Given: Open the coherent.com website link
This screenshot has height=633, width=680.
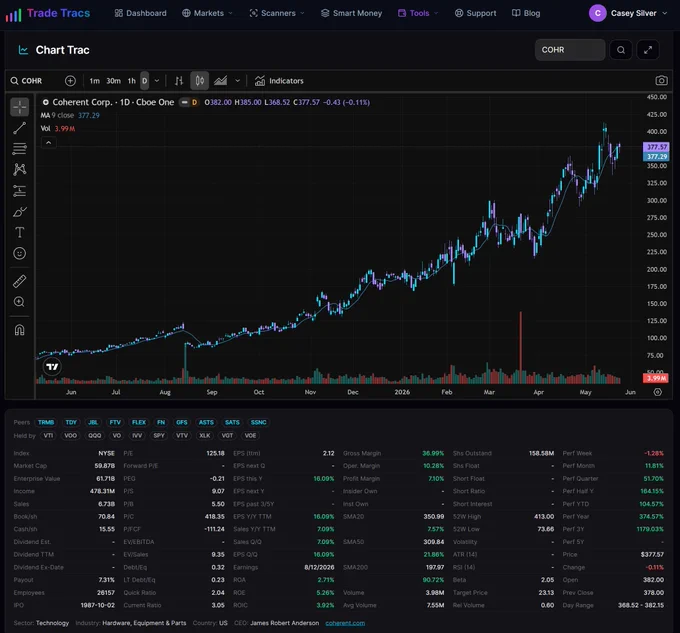Looking at the screenshot, I should point(345,623).
